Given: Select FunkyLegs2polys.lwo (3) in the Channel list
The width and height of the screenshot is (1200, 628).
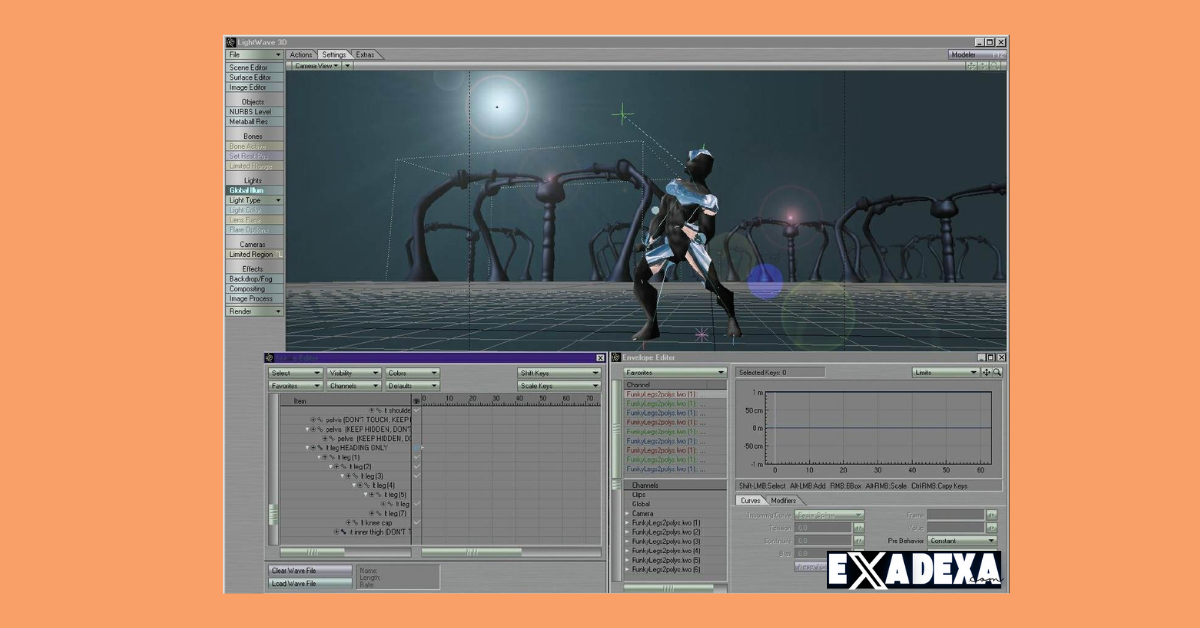Looking at the screenshot, I should [665, 542].
